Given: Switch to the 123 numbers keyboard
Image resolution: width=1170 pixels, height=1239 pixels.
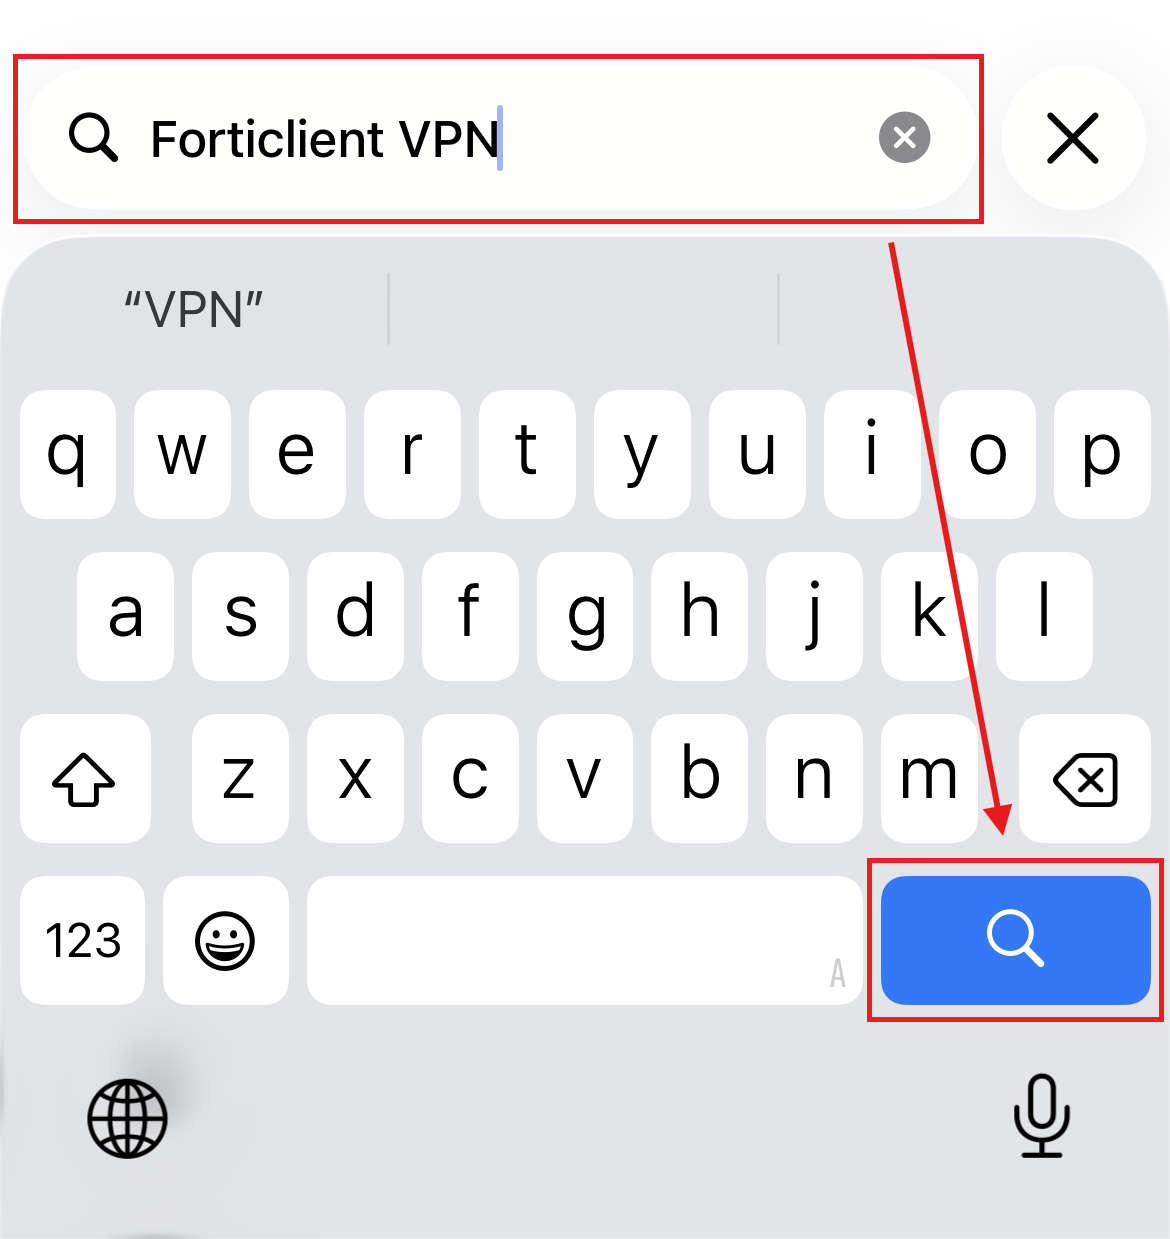Looking at the screenshot, I should tap(83, 940).
